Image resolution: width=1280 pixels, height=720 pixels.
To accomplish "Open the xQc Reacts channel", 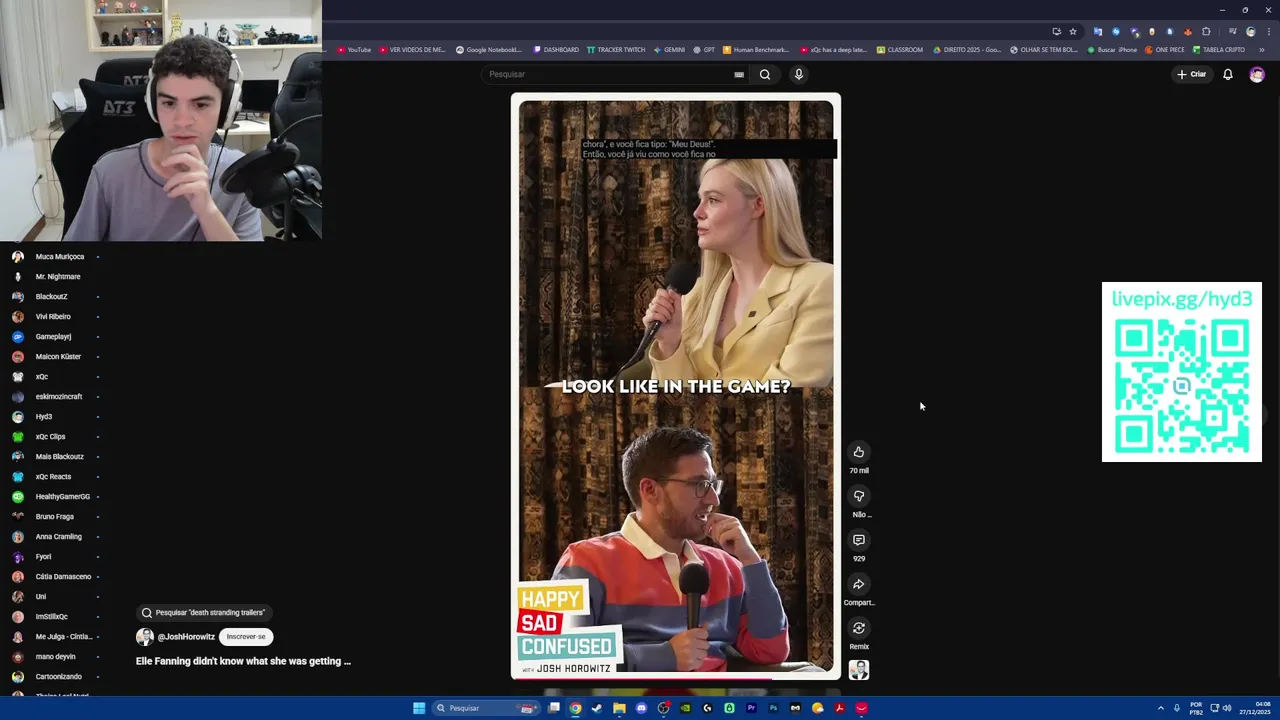I will pos(55,477).
